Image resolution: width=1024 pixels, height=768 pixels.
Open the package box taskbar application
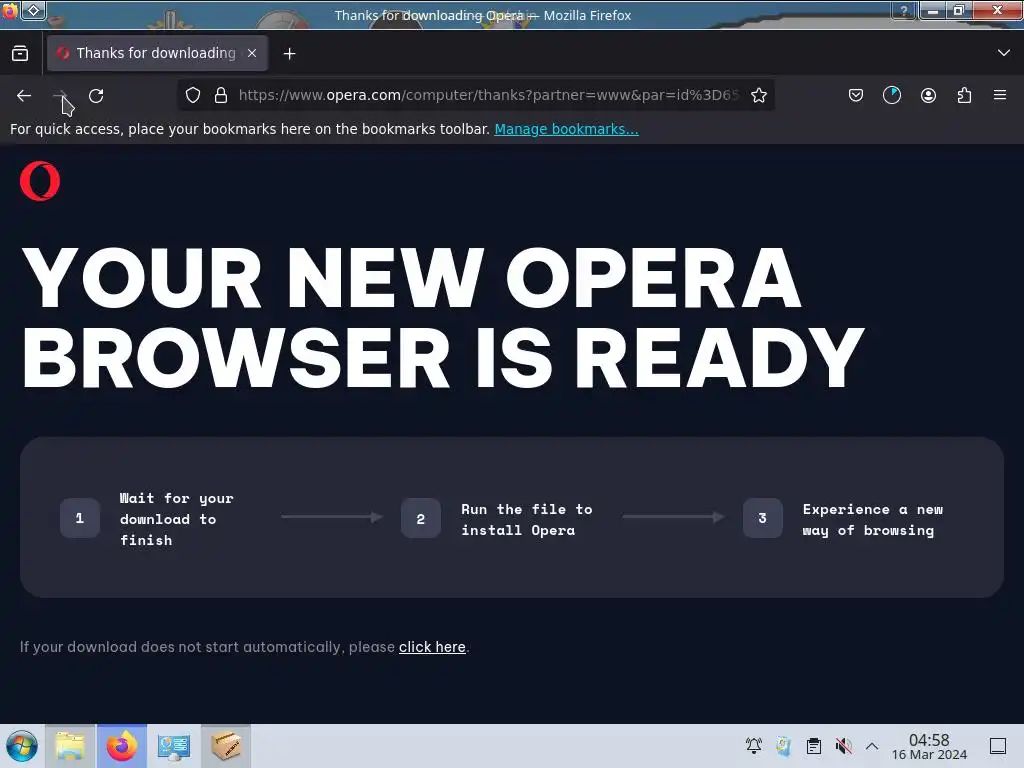[x=226, y=746]
